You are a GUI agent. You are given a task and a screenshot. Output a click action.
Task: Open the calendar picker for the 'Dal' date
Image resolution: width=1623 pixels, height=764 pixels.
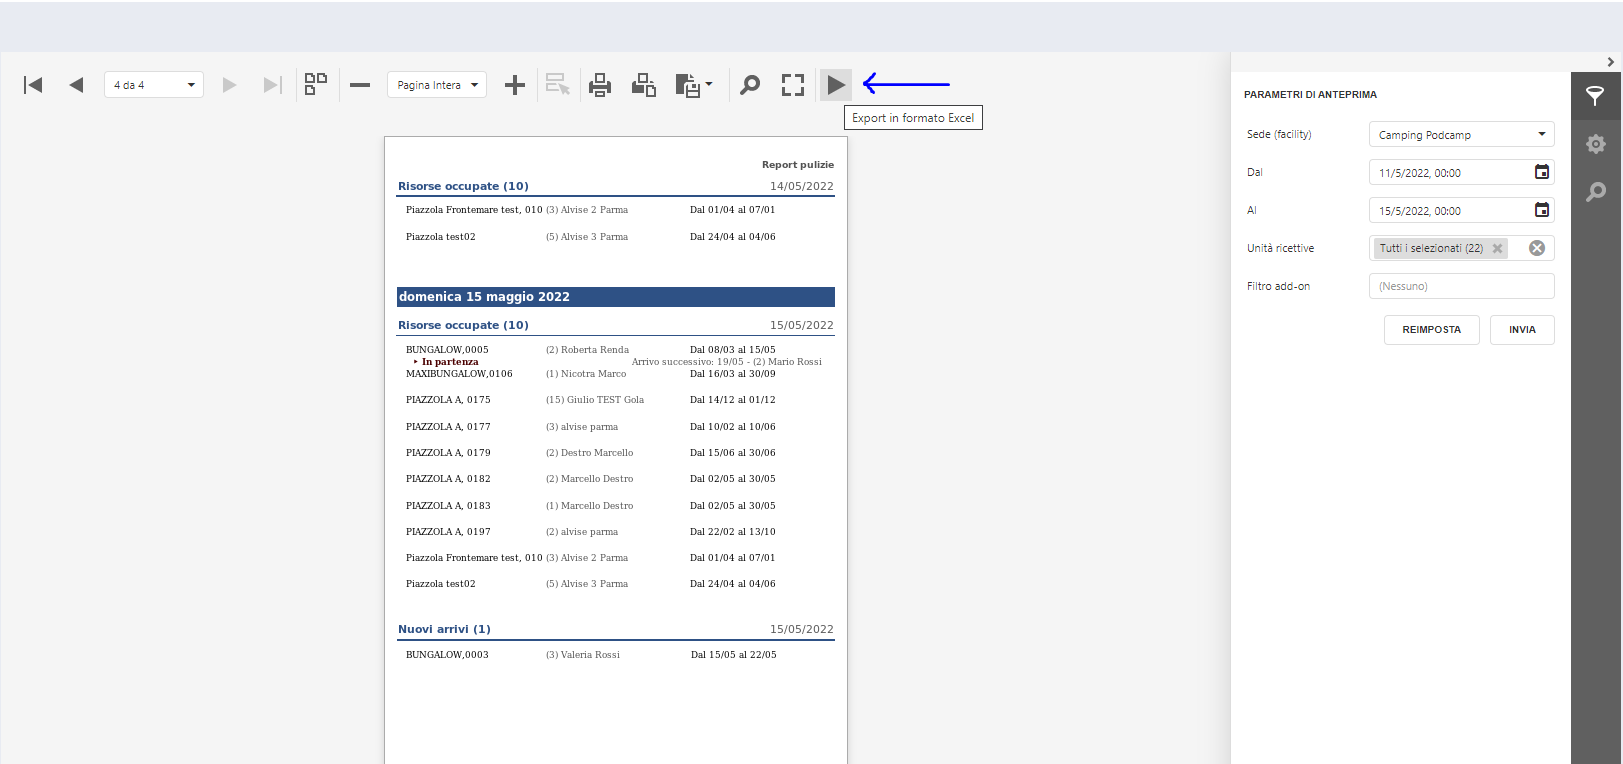tap(1542, 172)
